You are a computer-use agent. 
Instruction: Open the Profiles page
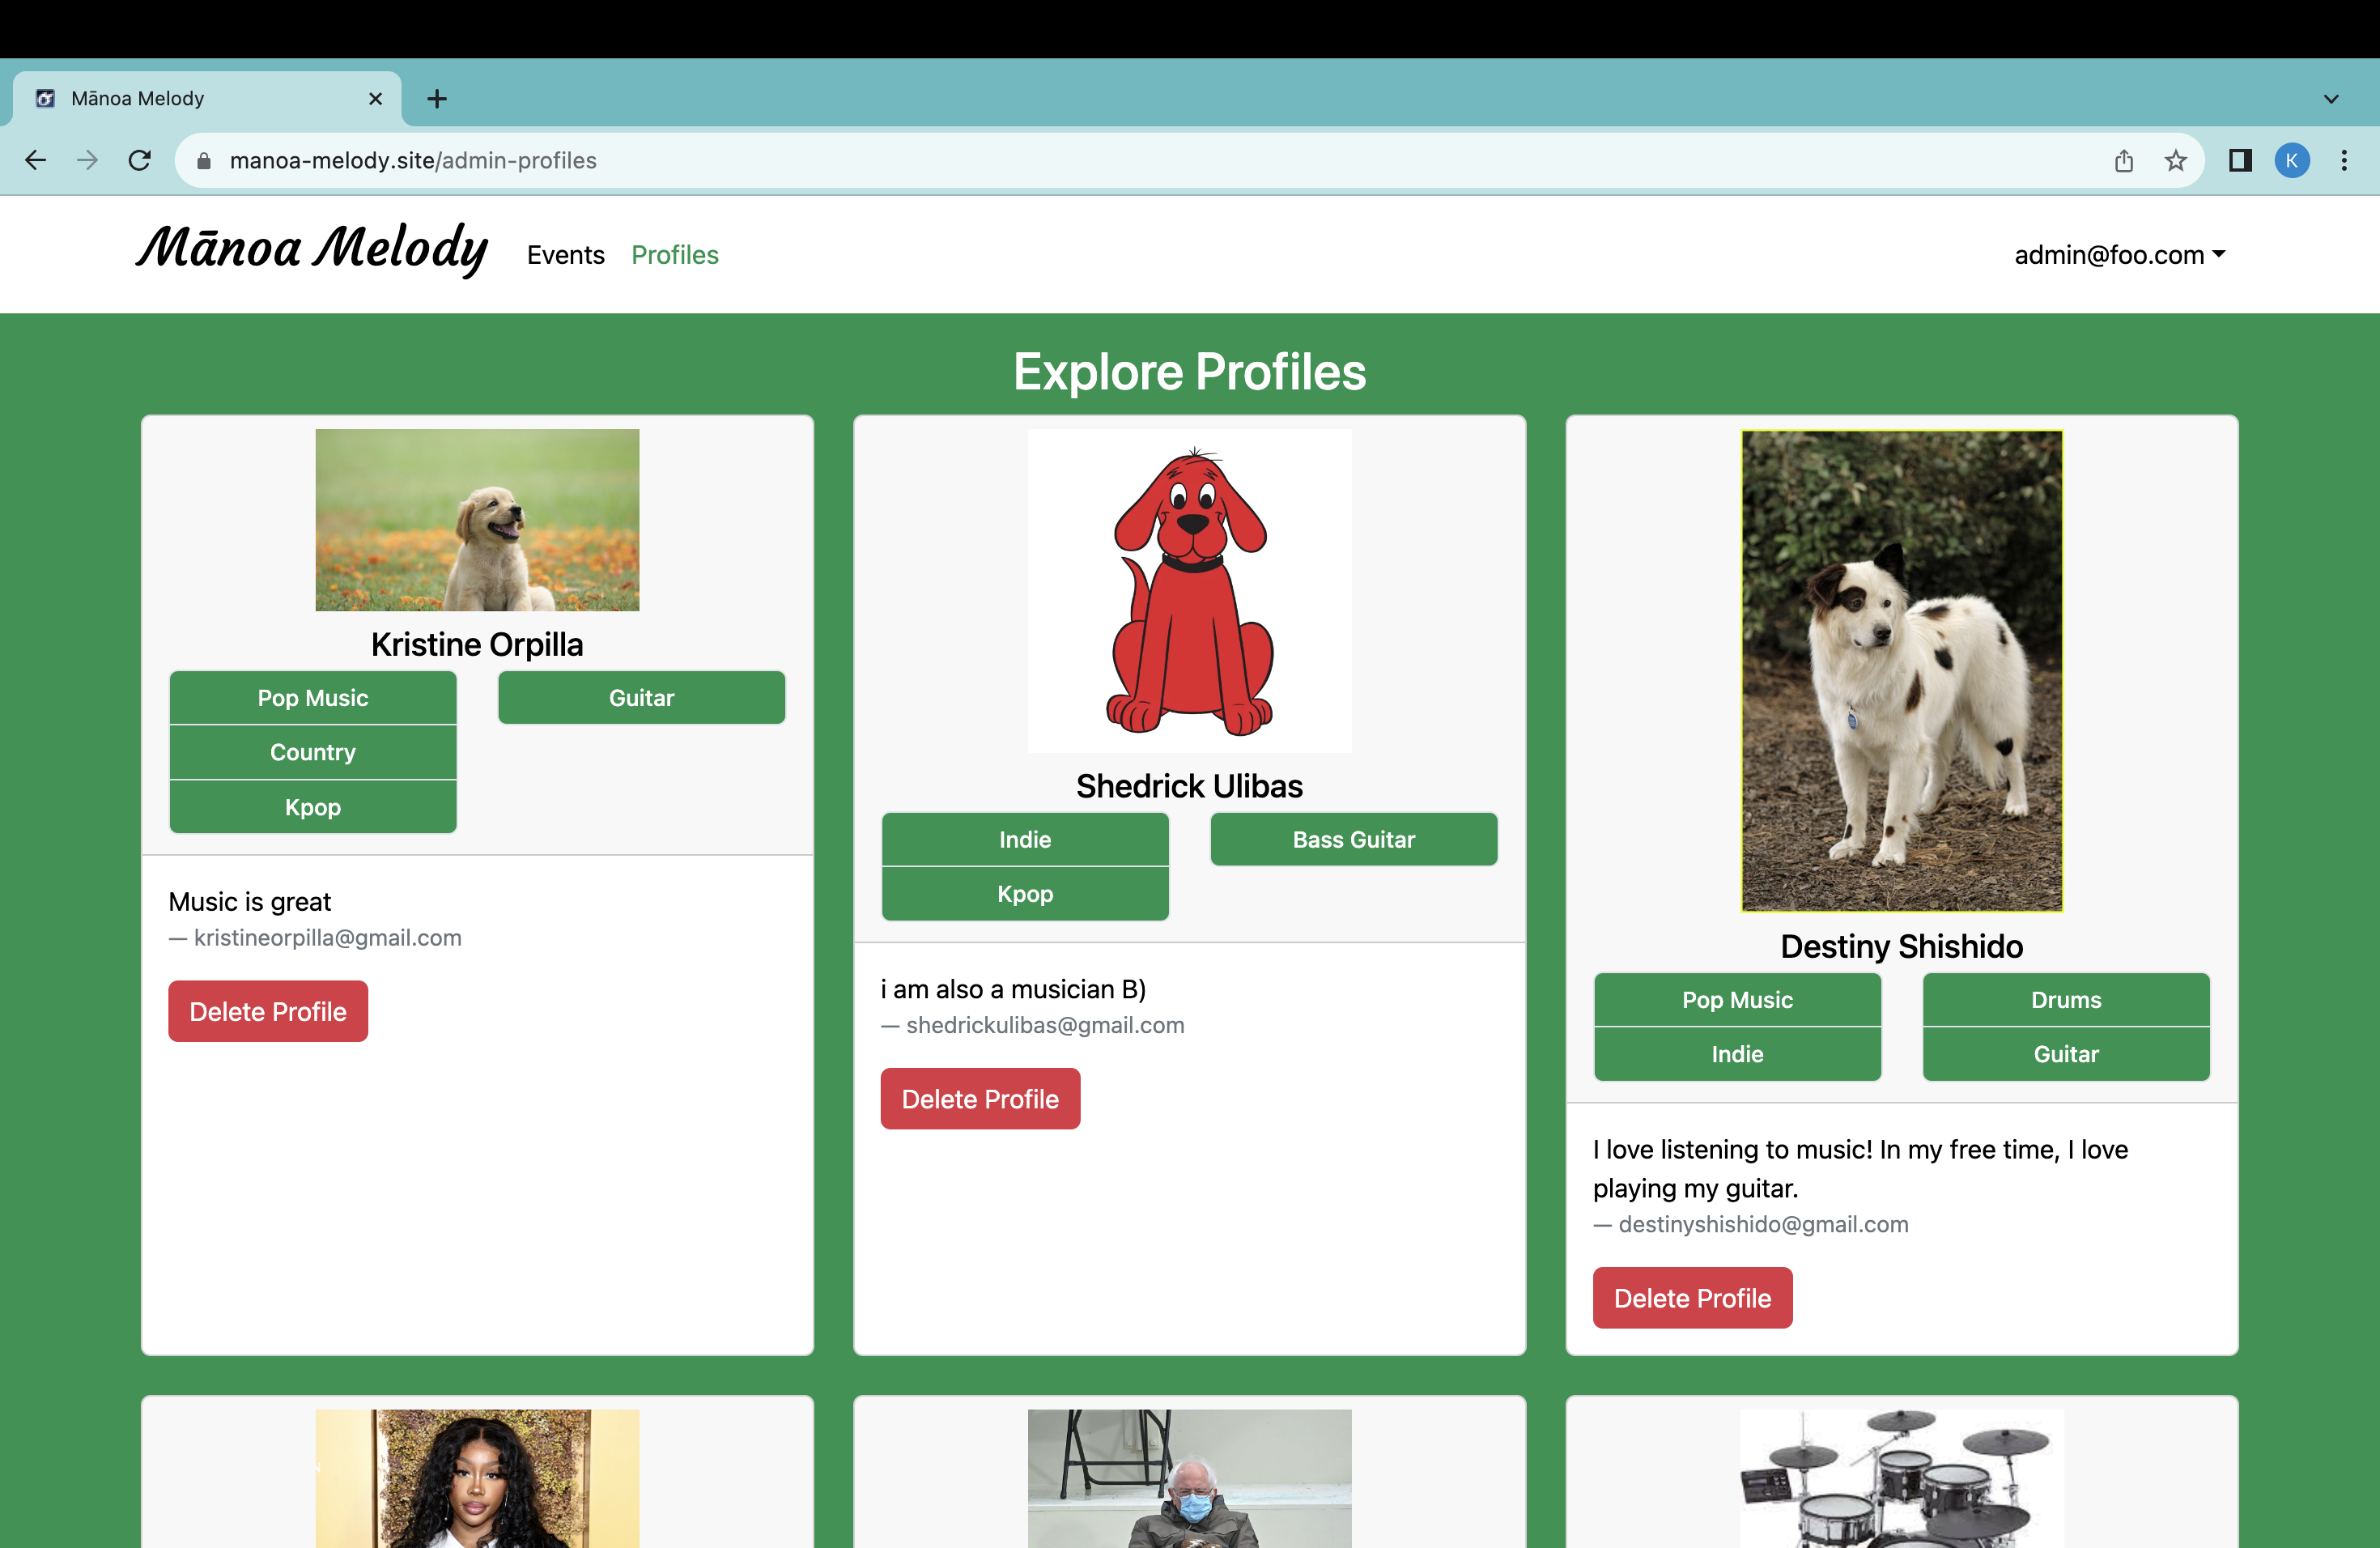[675, 255]
